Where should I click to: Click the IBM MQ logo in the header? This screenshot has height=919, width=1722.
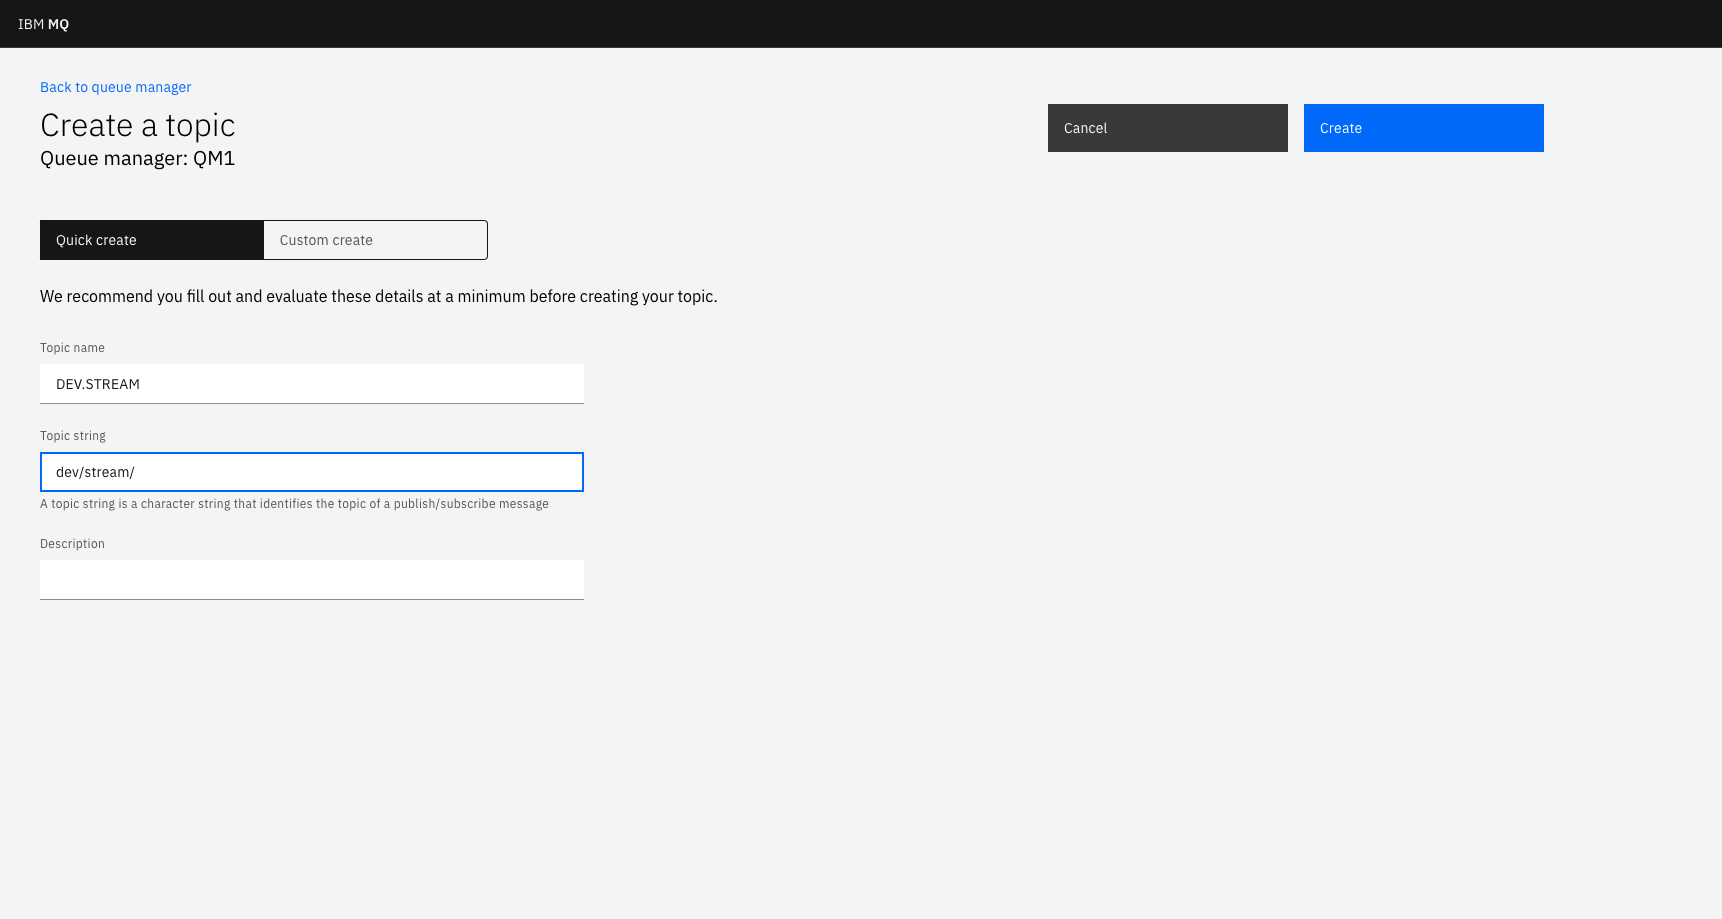coord(43,23)
